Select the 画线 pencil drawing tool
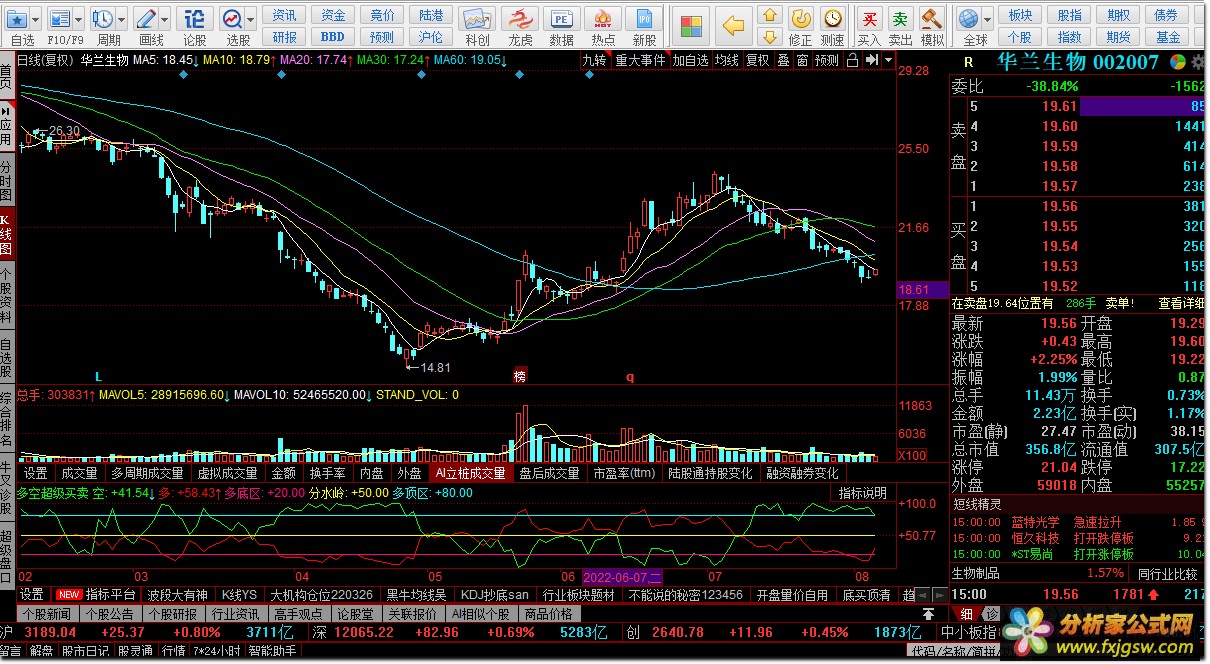Screen dimensions: 1210x664 (146, 19)
